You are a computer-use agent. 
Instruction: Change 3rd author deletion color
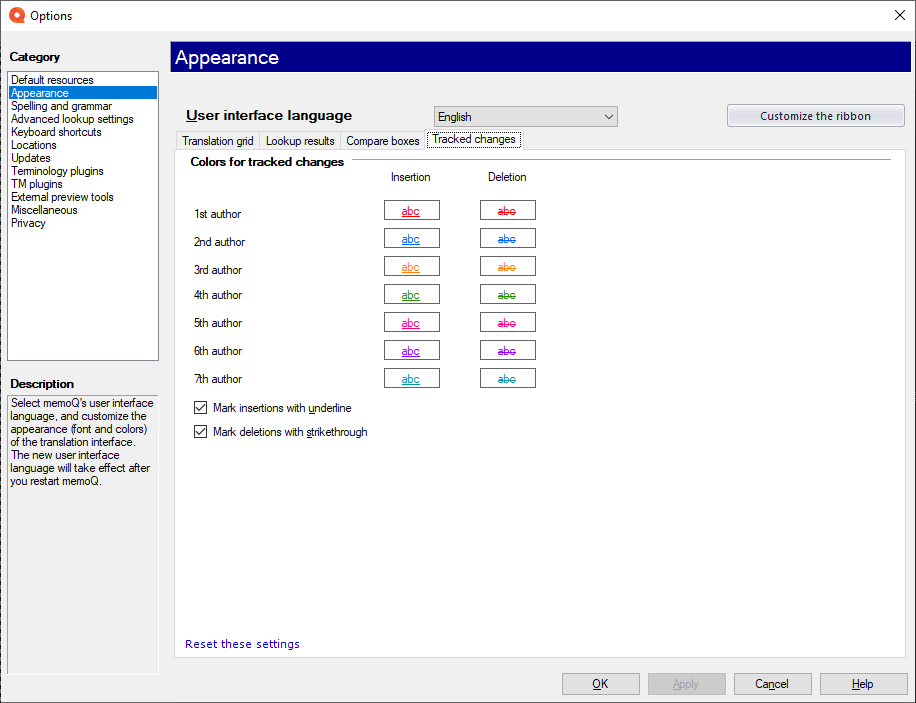(x=508, y=266)
